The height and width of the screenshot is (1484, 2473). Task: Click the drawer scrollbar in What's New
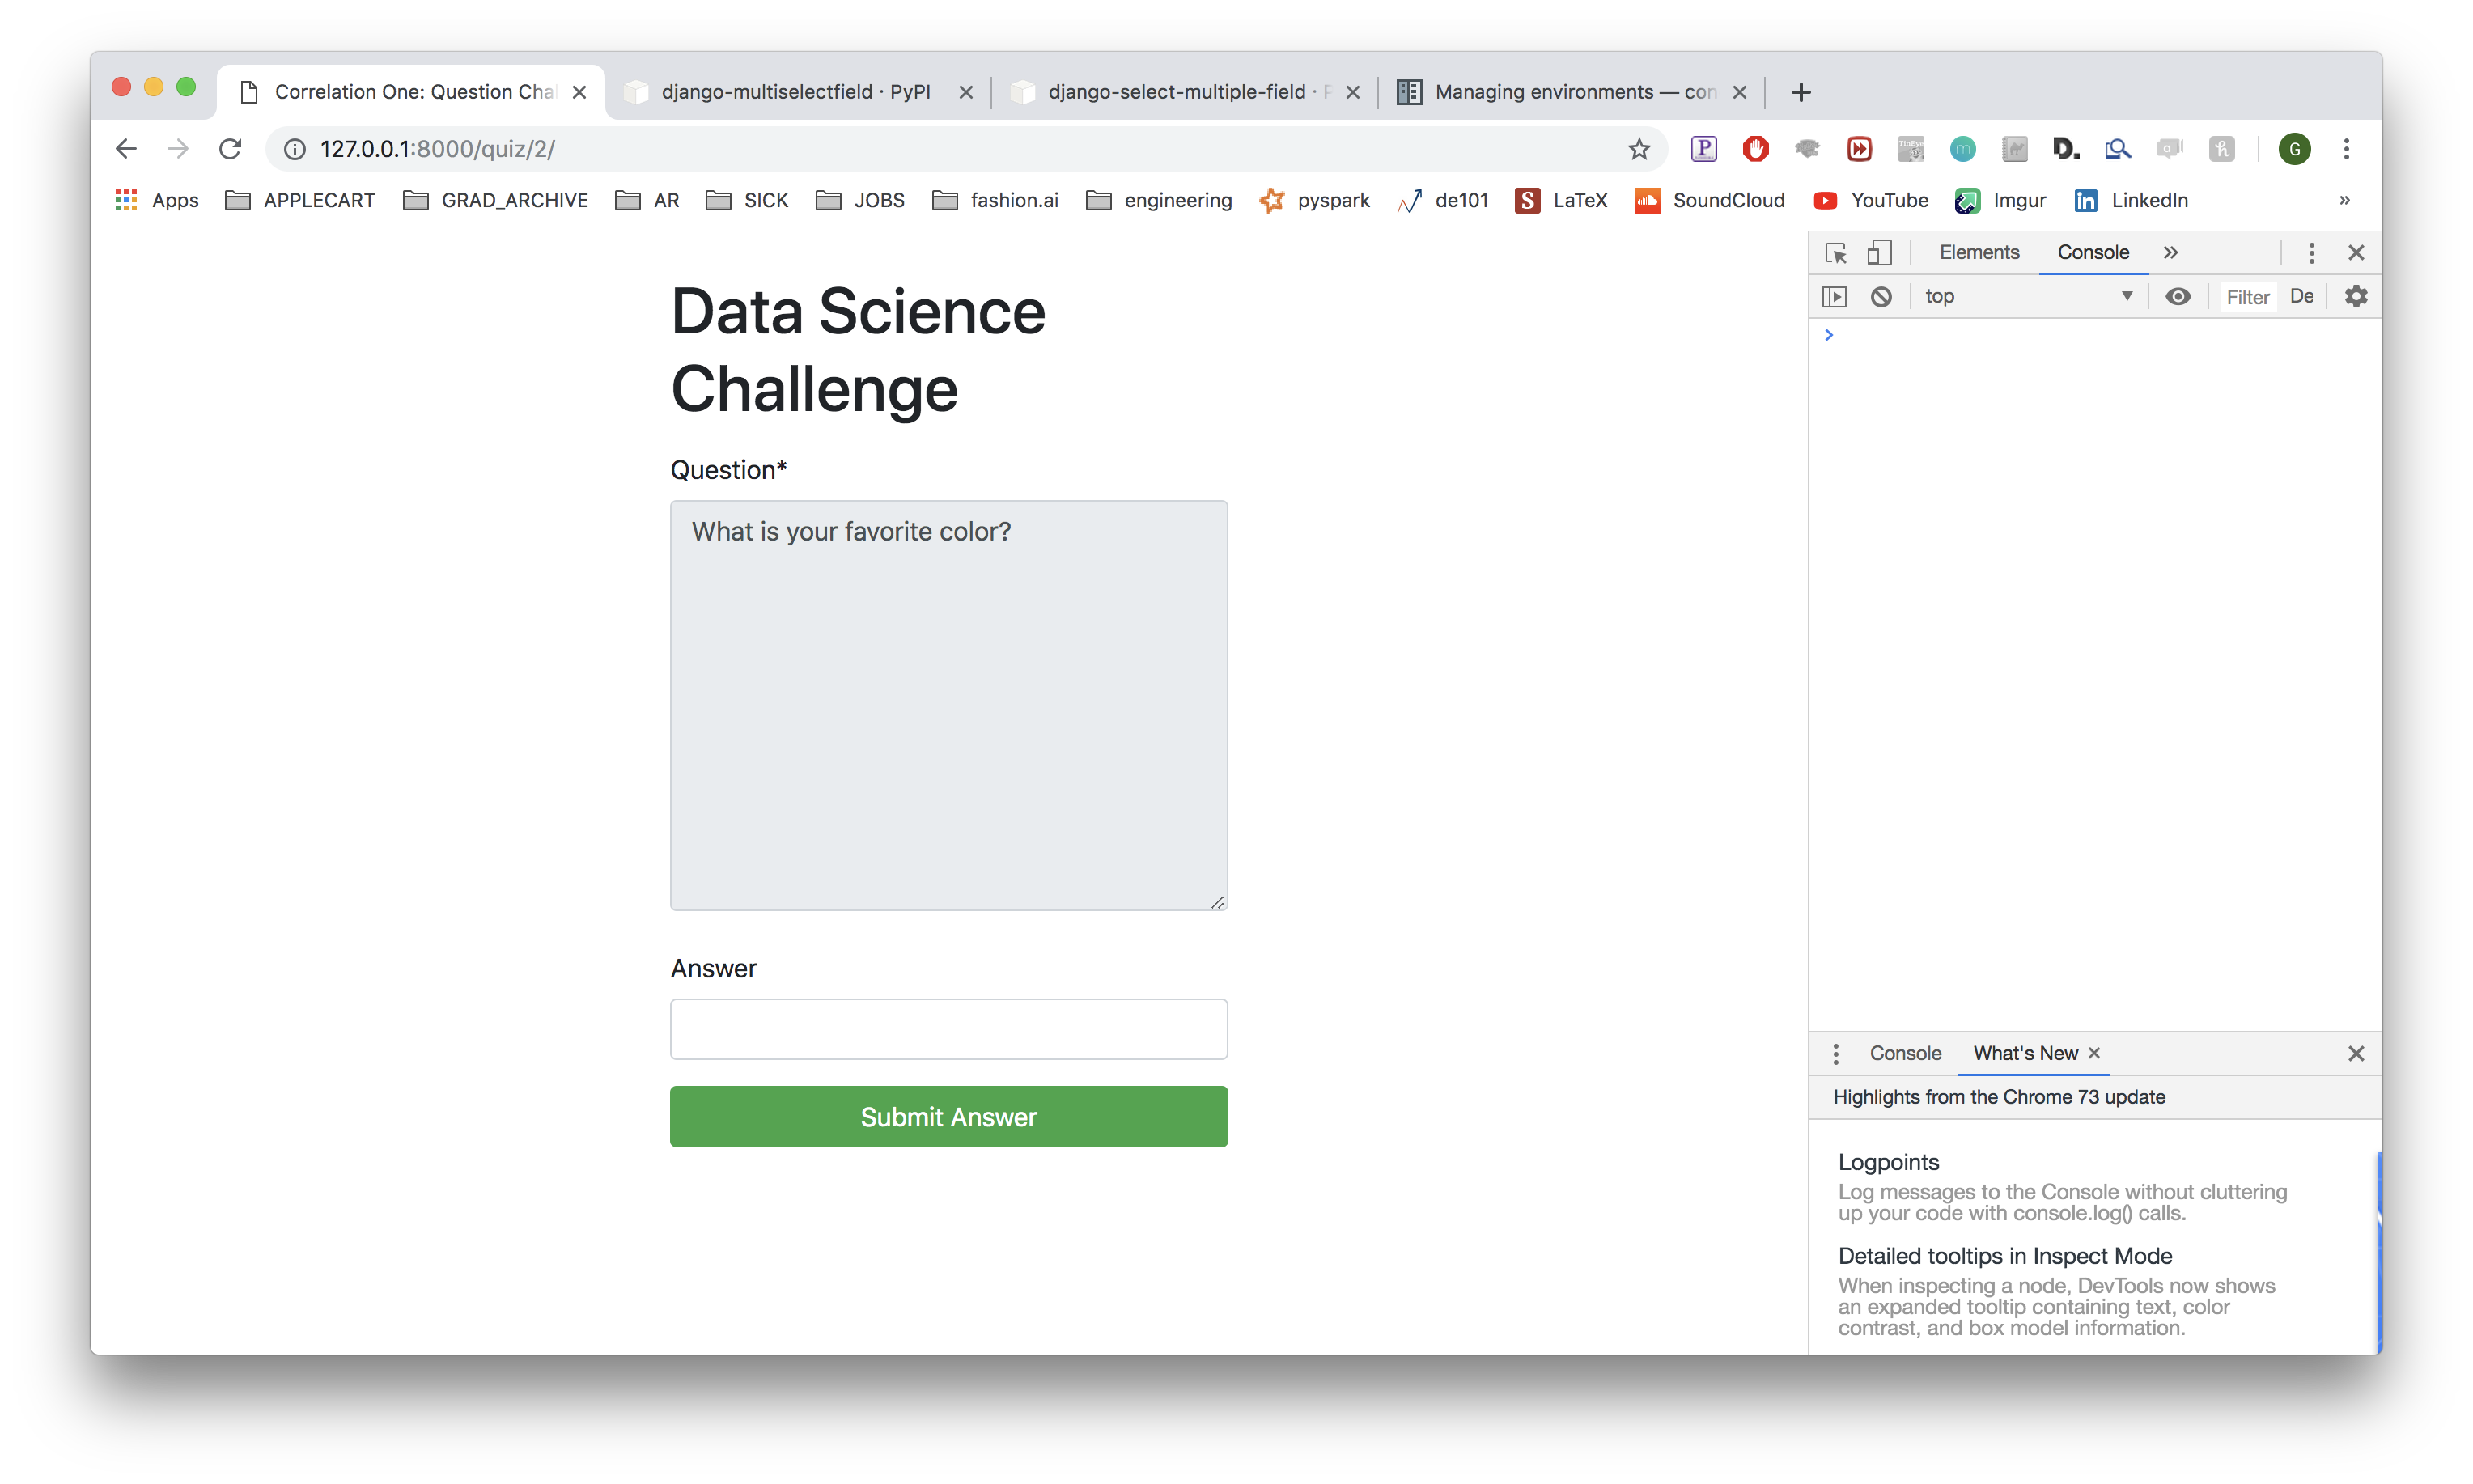[2378, 1250]
